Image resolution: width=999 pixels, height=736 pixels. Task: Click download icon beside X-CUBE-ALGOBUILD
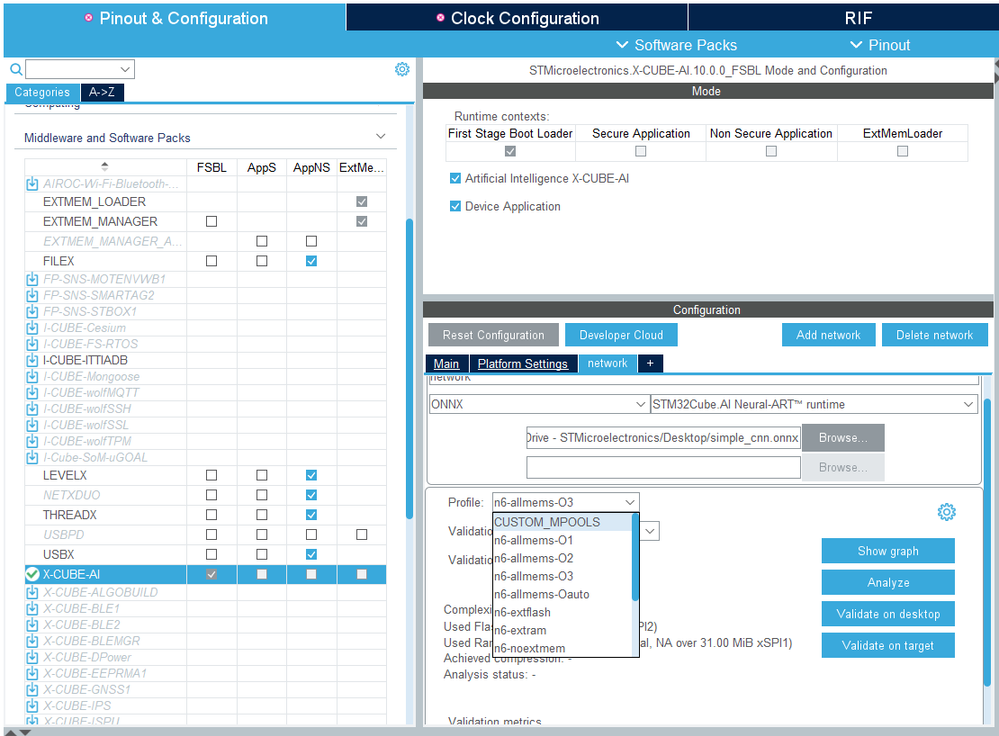pyautogui.click(x=32, y=593)
